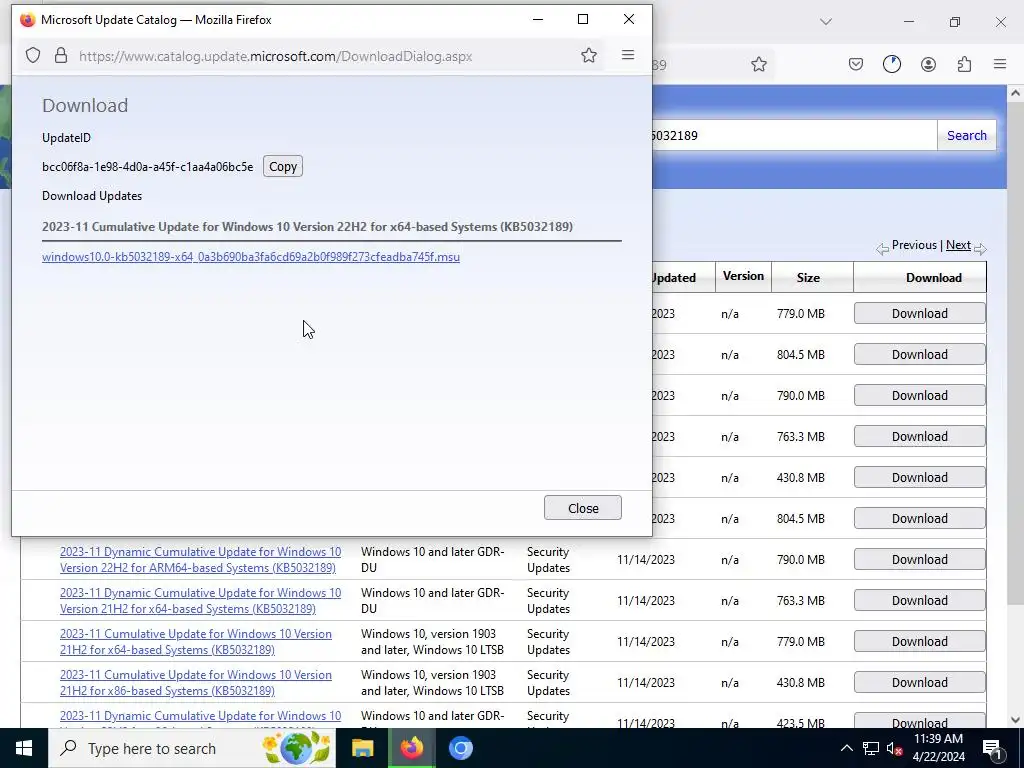Image resolution: width=1024 pixels, height=768 pixels.
Task: Click the Previous results link
Action: 914,245
